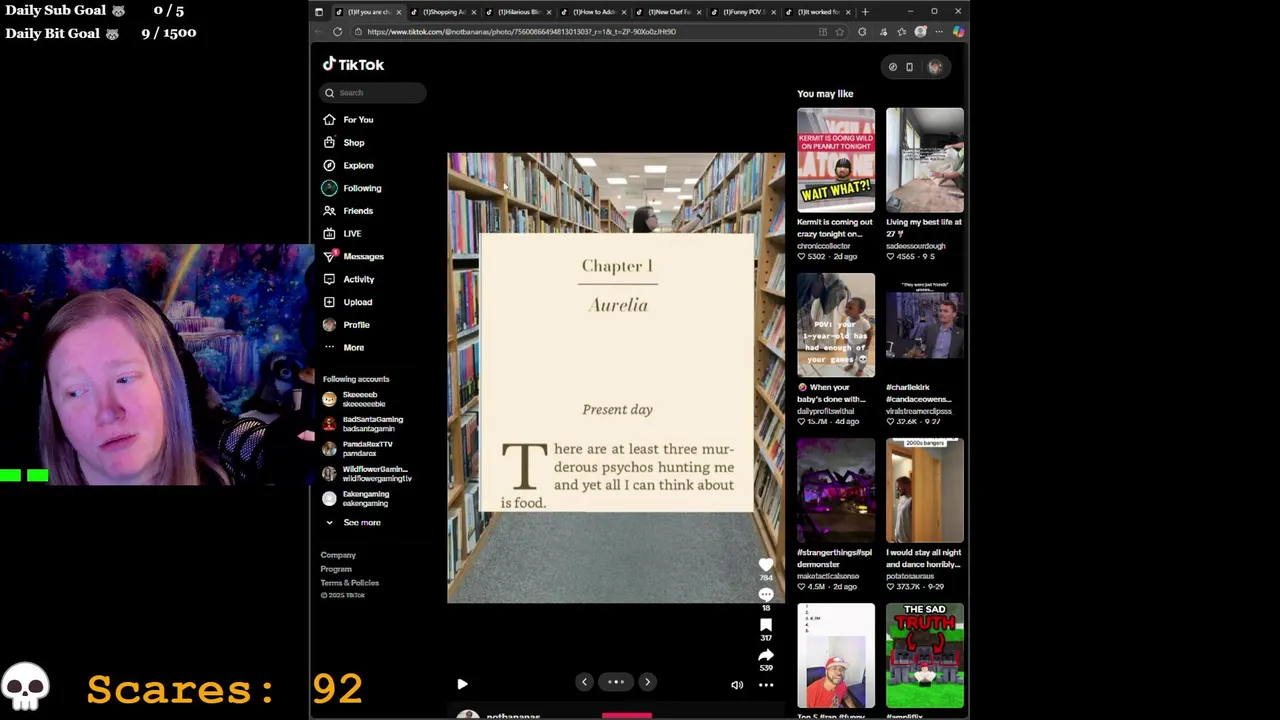This screenshot has height=720, width=1280.
Task: Open PamdaRexTTV followed account
Action: (x=358, y=448)
